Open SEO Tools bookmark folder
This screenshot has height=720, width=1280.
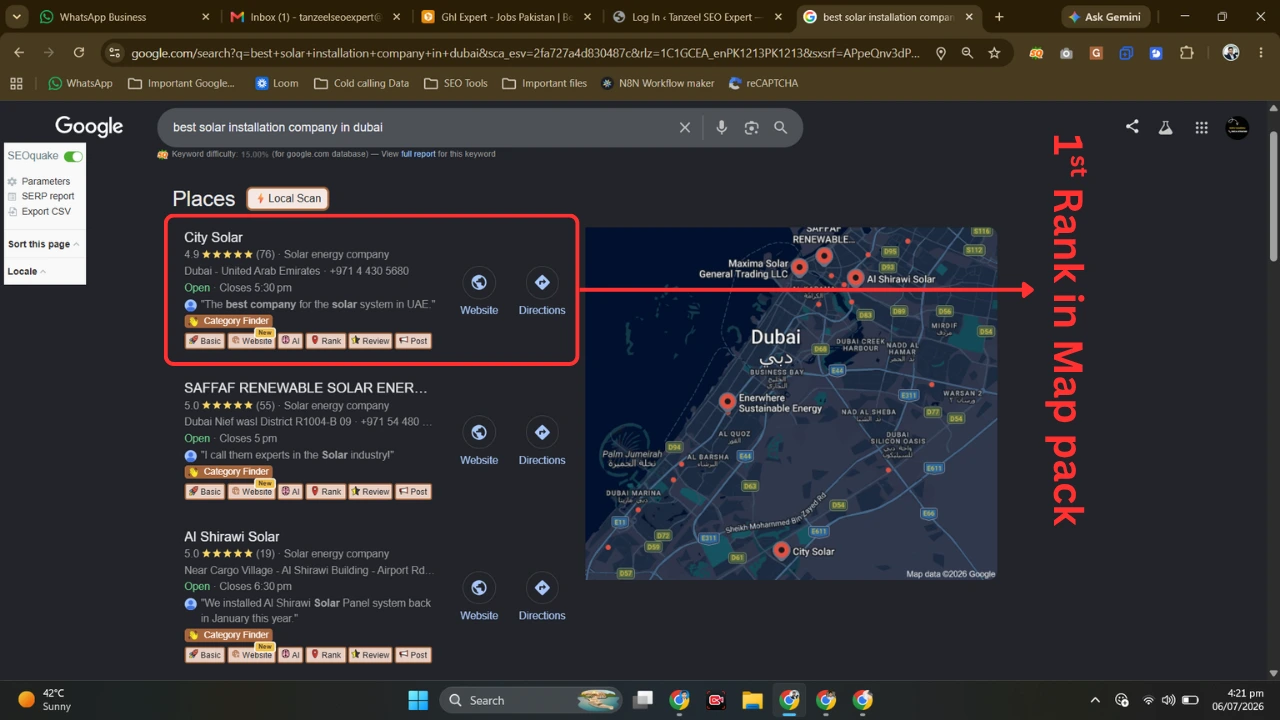pos(456,83)
